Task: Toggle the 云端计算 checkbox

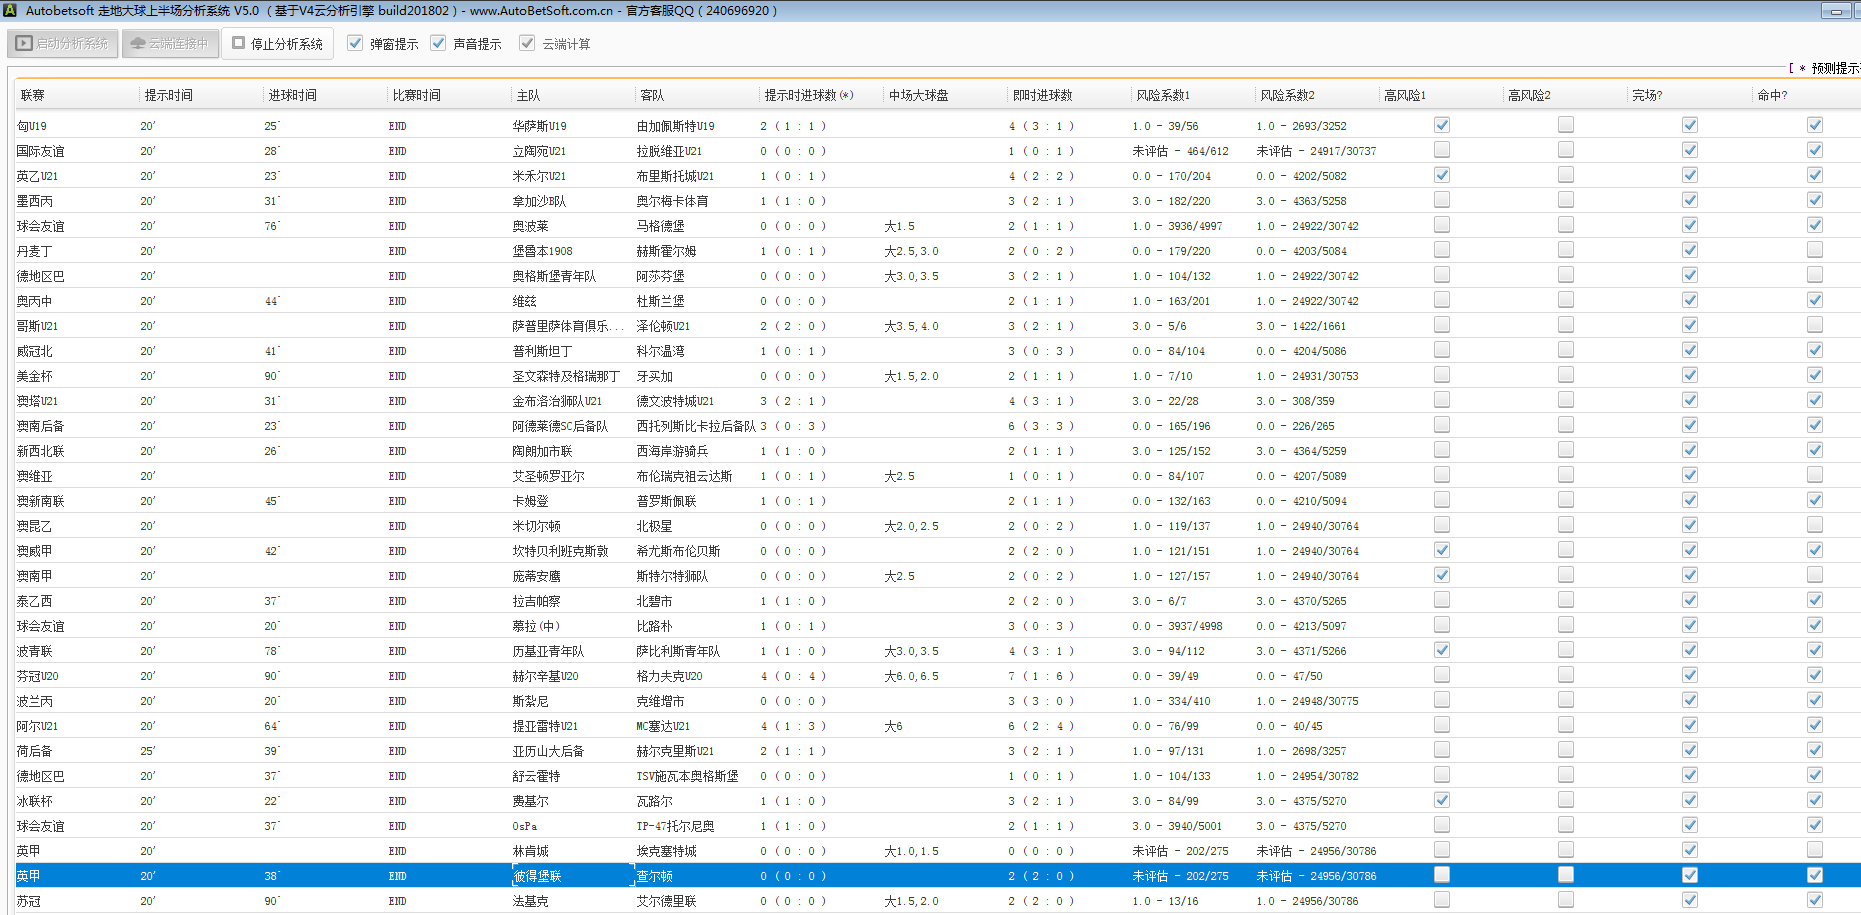Action: 527,44
